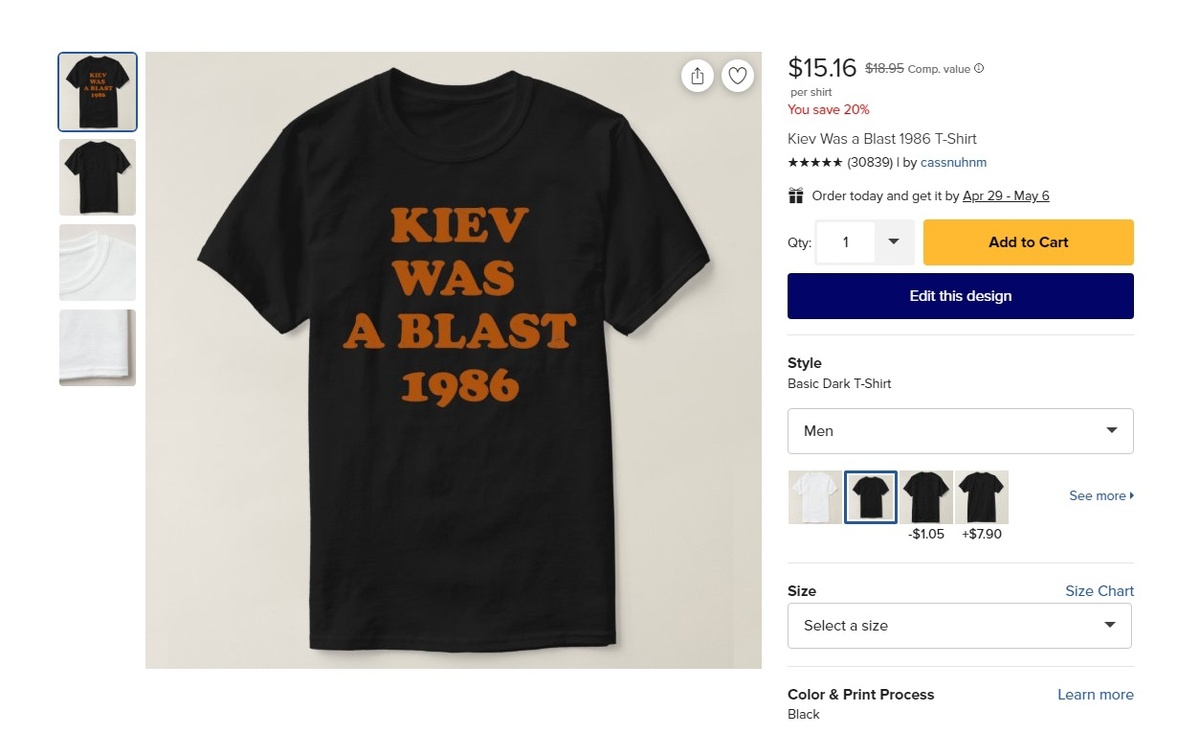The width and height of the screenshot is (1200, 734).
Task: Expand the Men style dropdown
Action: [x=960, y=431]
